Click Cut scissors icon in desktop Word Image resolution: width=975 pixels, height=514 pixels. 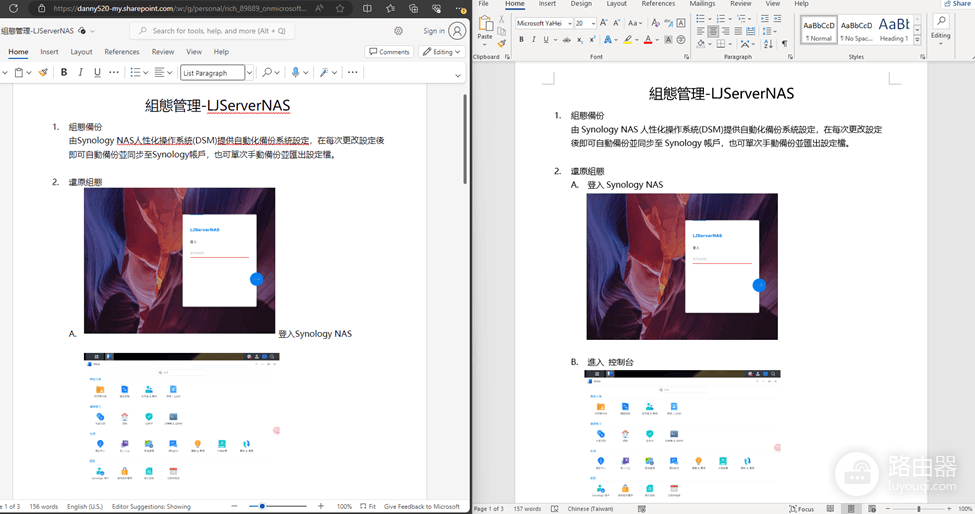coord(501,19)
